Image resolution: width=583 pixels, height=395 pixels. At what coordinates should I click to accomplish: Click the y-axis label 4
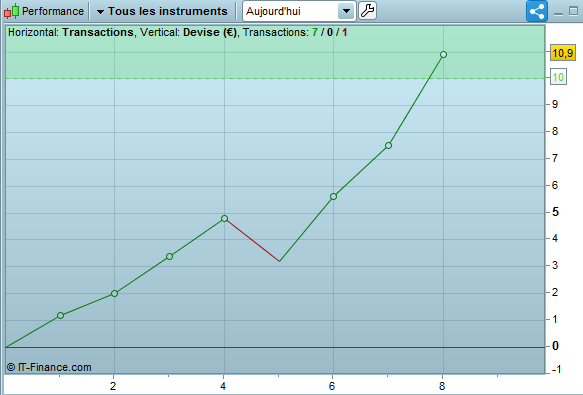(555, 238)
